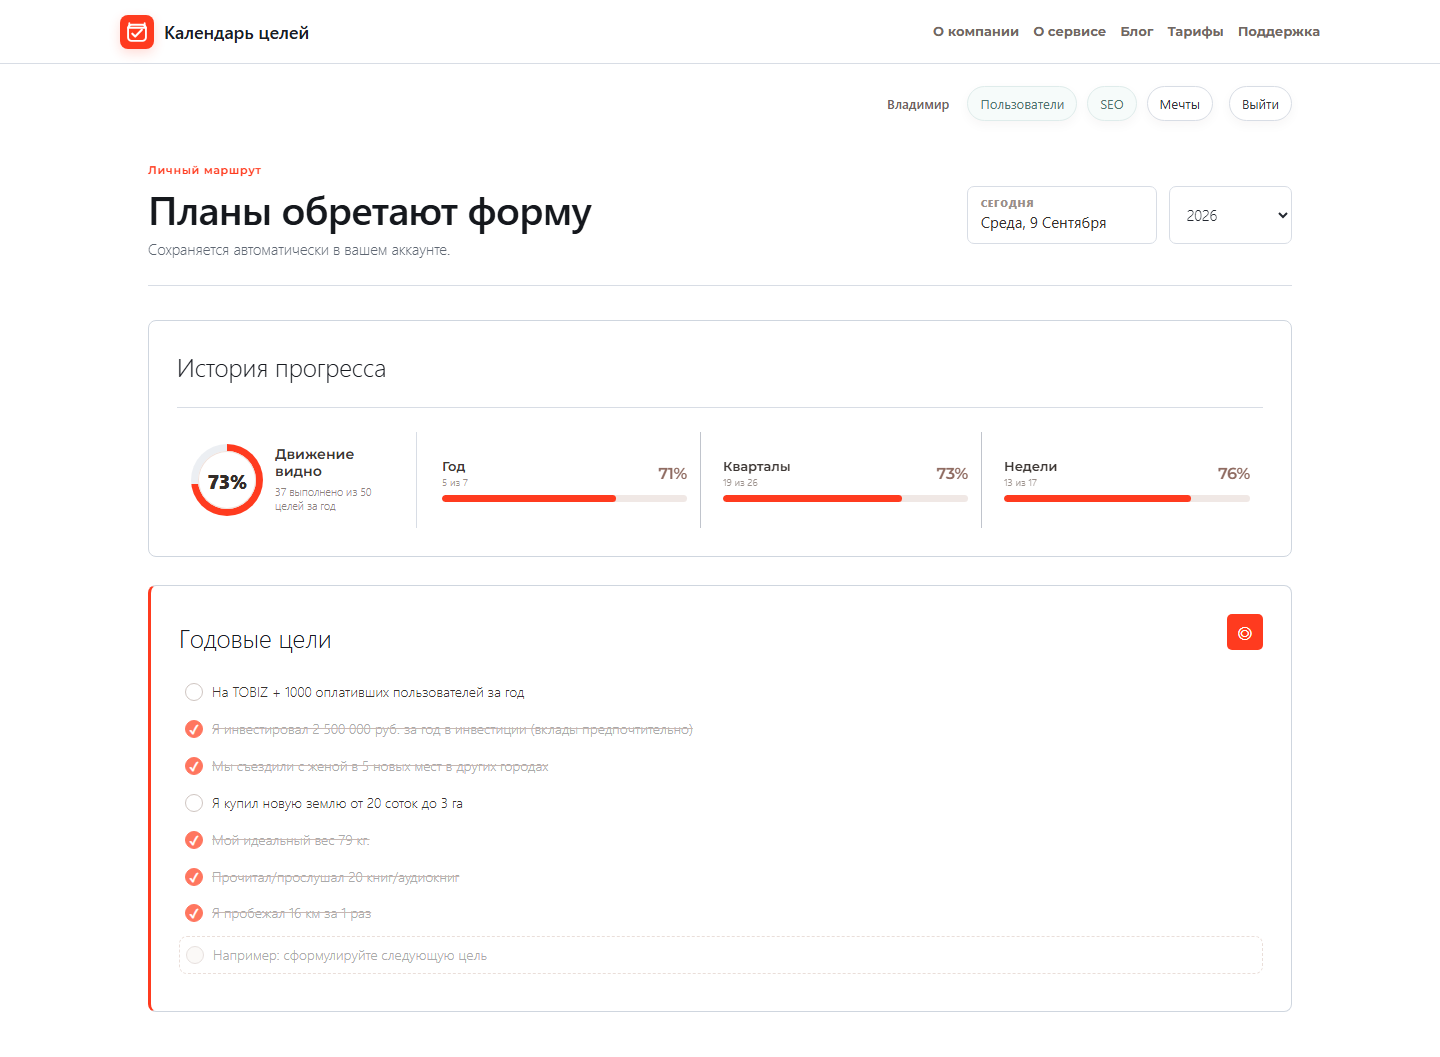The height and width of the screenshot is (1057, 1440).
Task: Open the О компании menu item
Action: click(976, 32)
